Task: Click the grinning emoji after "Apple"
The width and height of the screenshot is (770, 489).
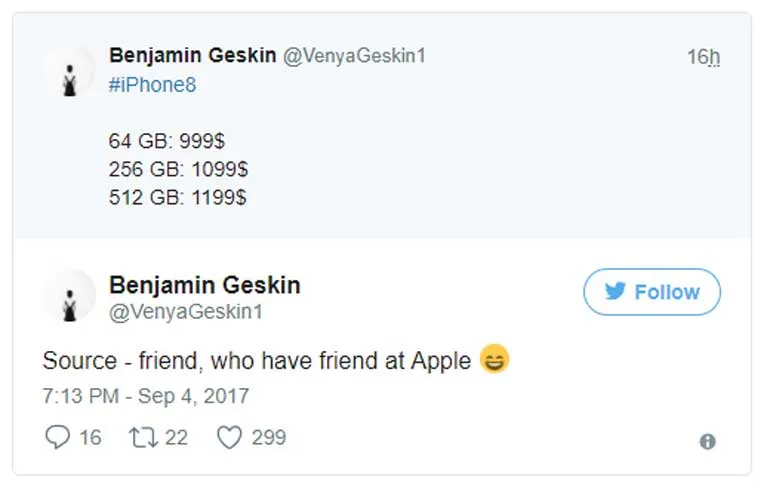Action: (x=494, y=360)
